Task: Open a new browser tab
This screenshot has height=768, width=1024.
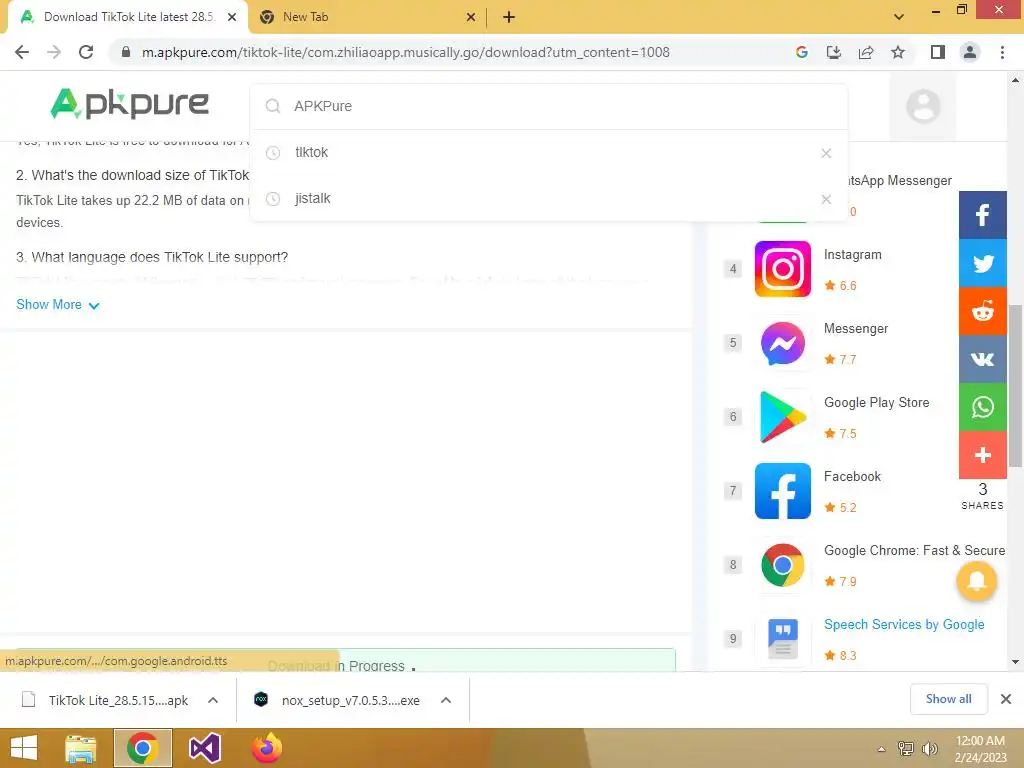Action: pos(509,17)
